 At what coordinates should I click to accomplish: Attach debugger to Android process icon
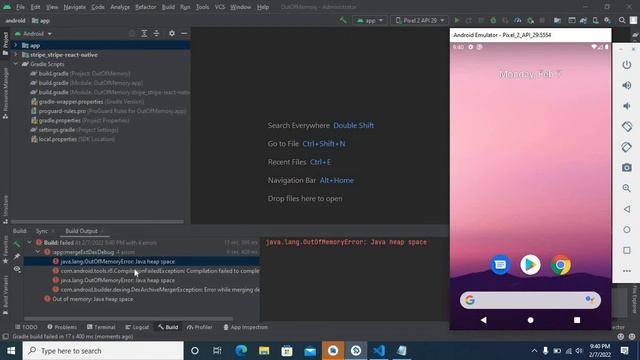530,20
